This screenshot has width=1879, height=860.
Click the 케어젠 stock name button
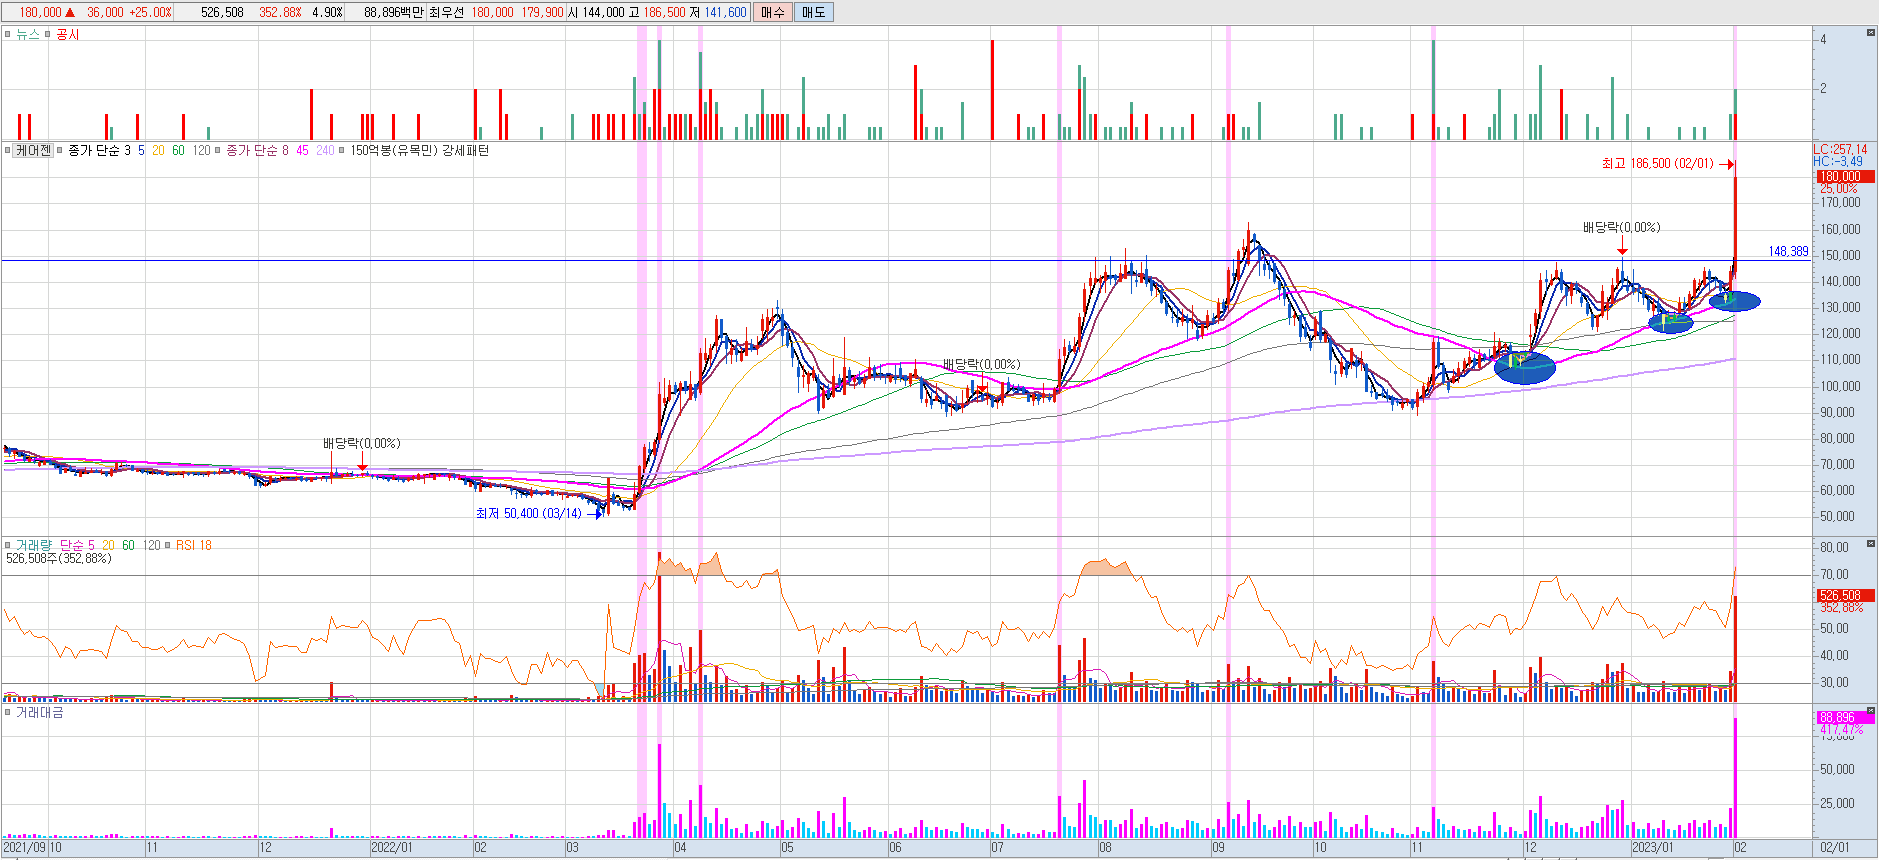(33, 150)
